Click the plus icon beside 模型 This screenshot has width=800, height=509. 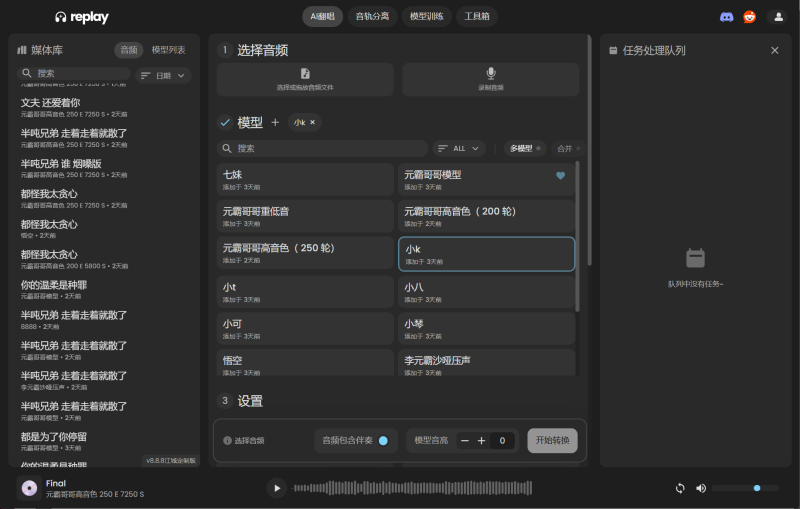tap(275, 122)
